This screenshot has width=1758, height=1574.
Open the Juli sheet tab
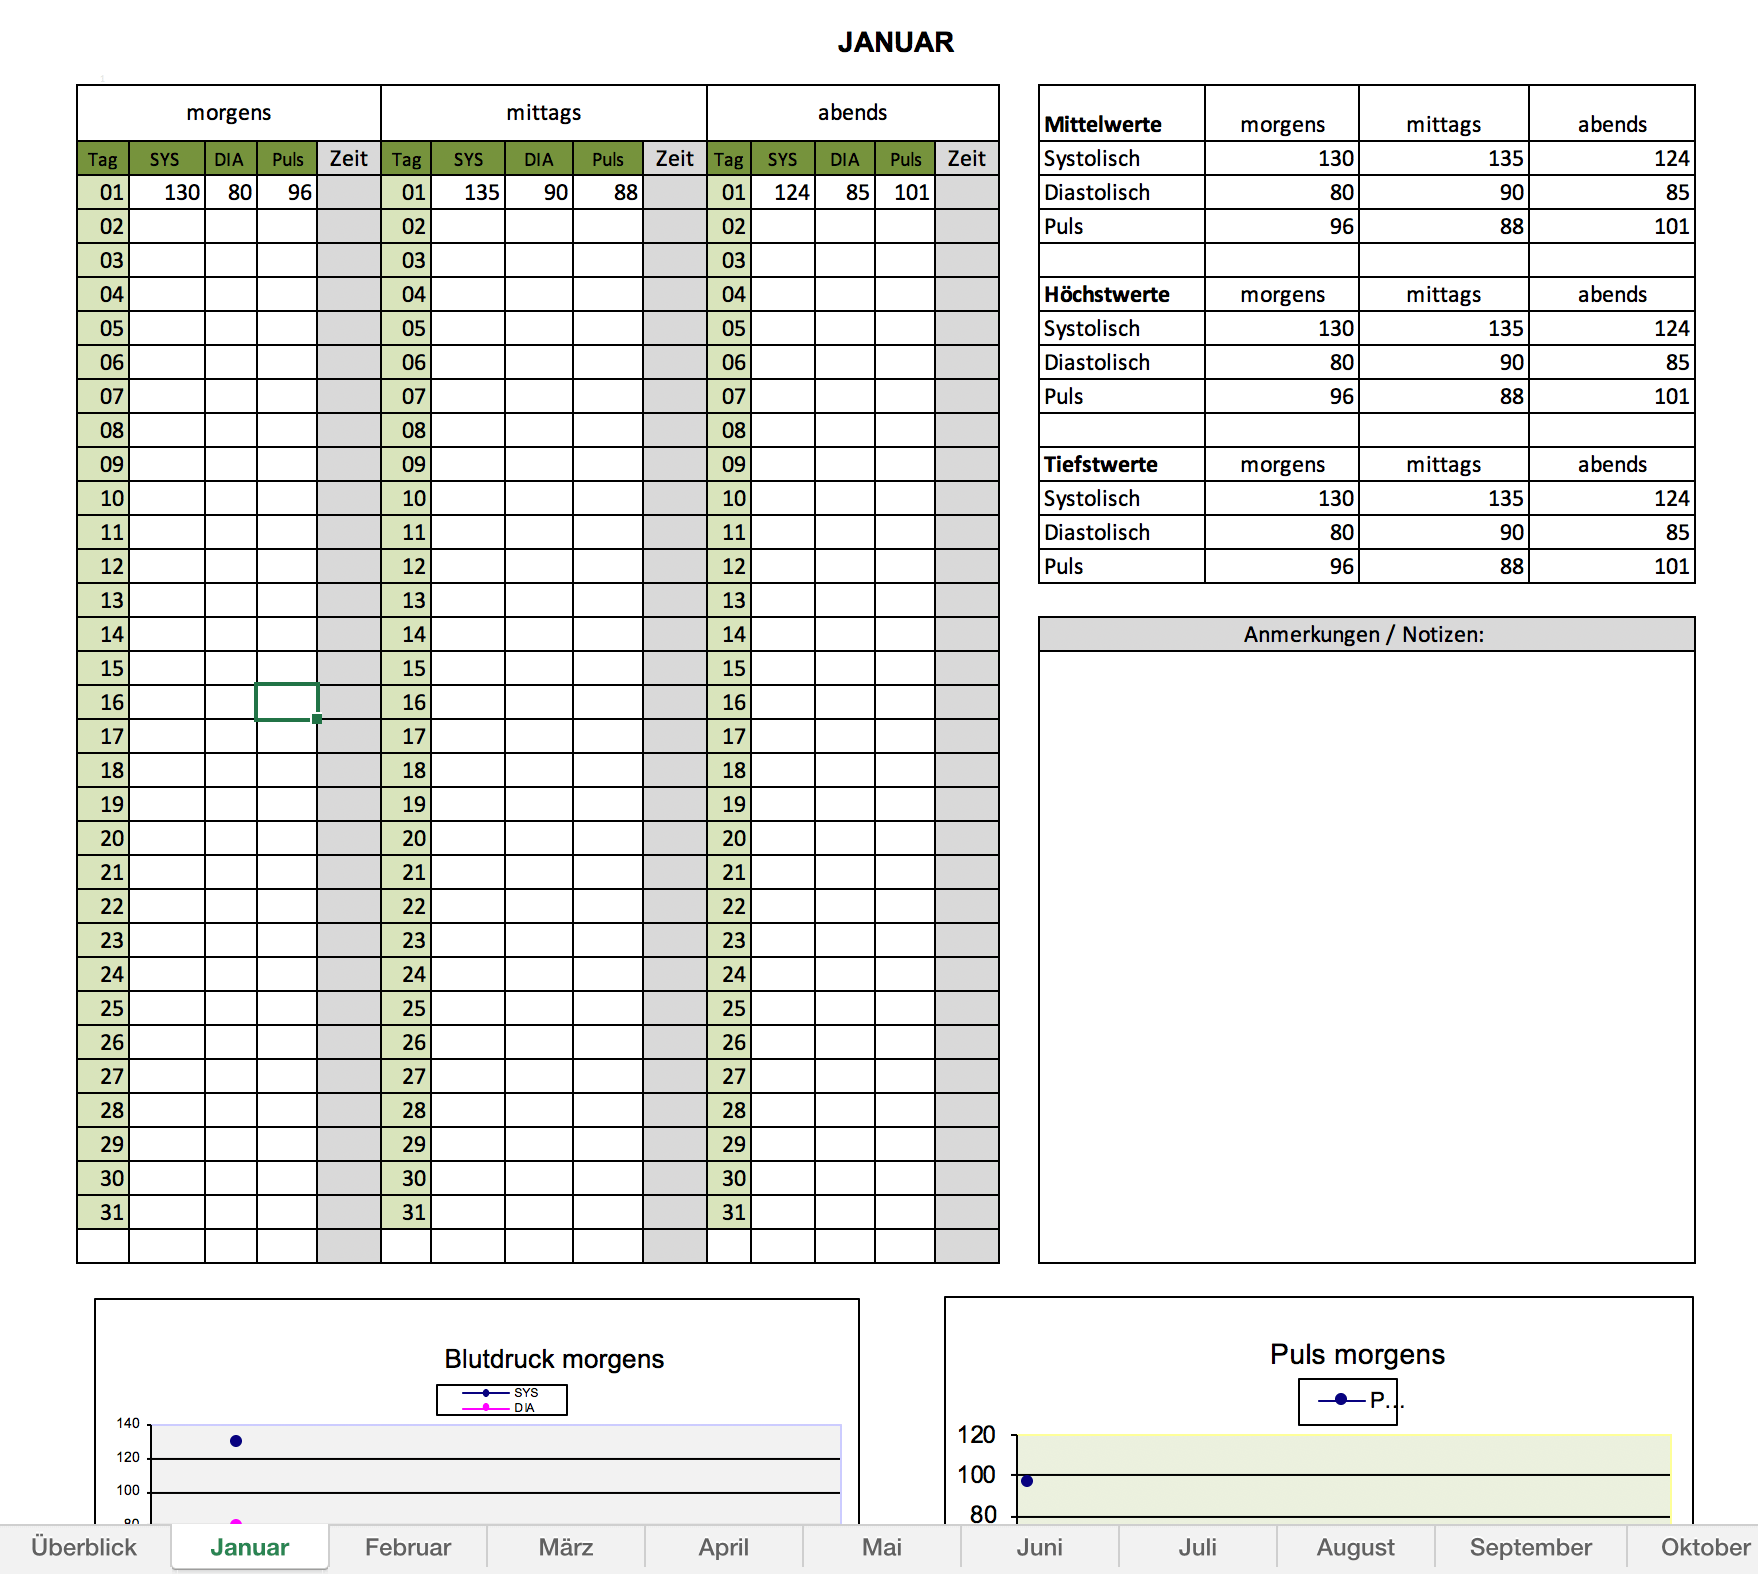(1198, 1547)
